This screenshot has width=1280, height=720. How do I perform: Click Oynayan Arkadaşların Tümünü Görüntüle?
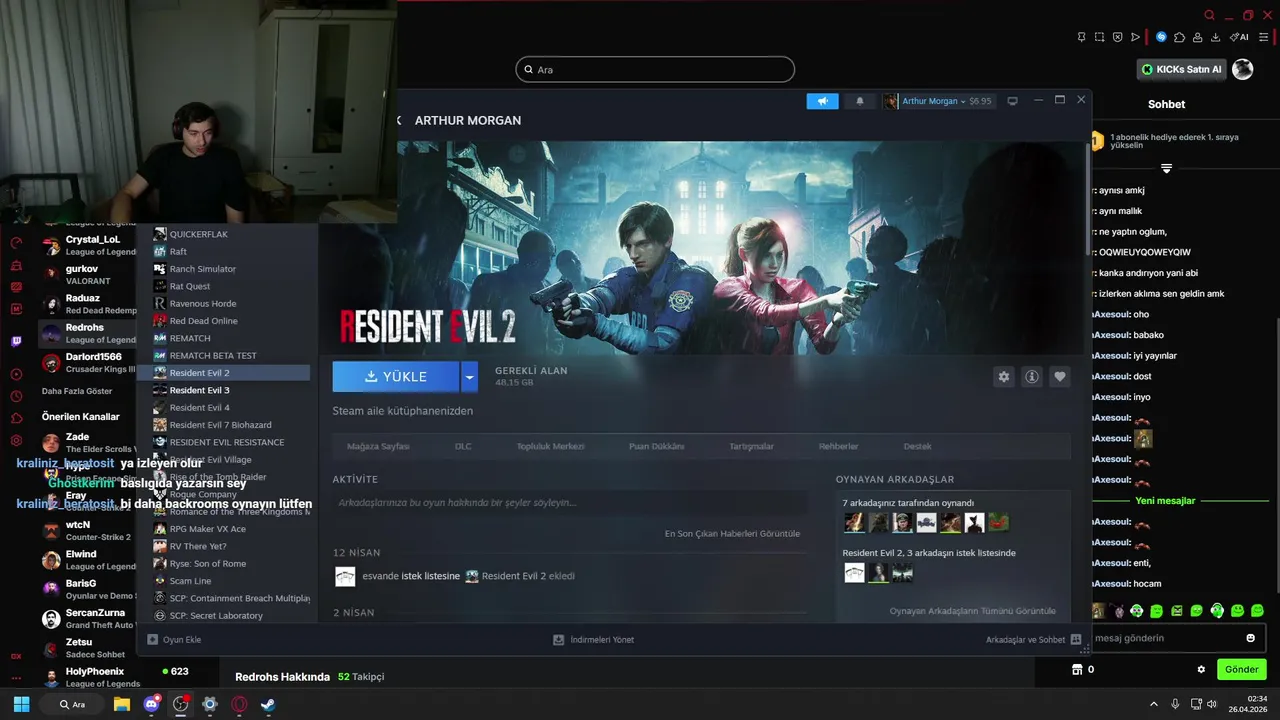click(972, 611)
